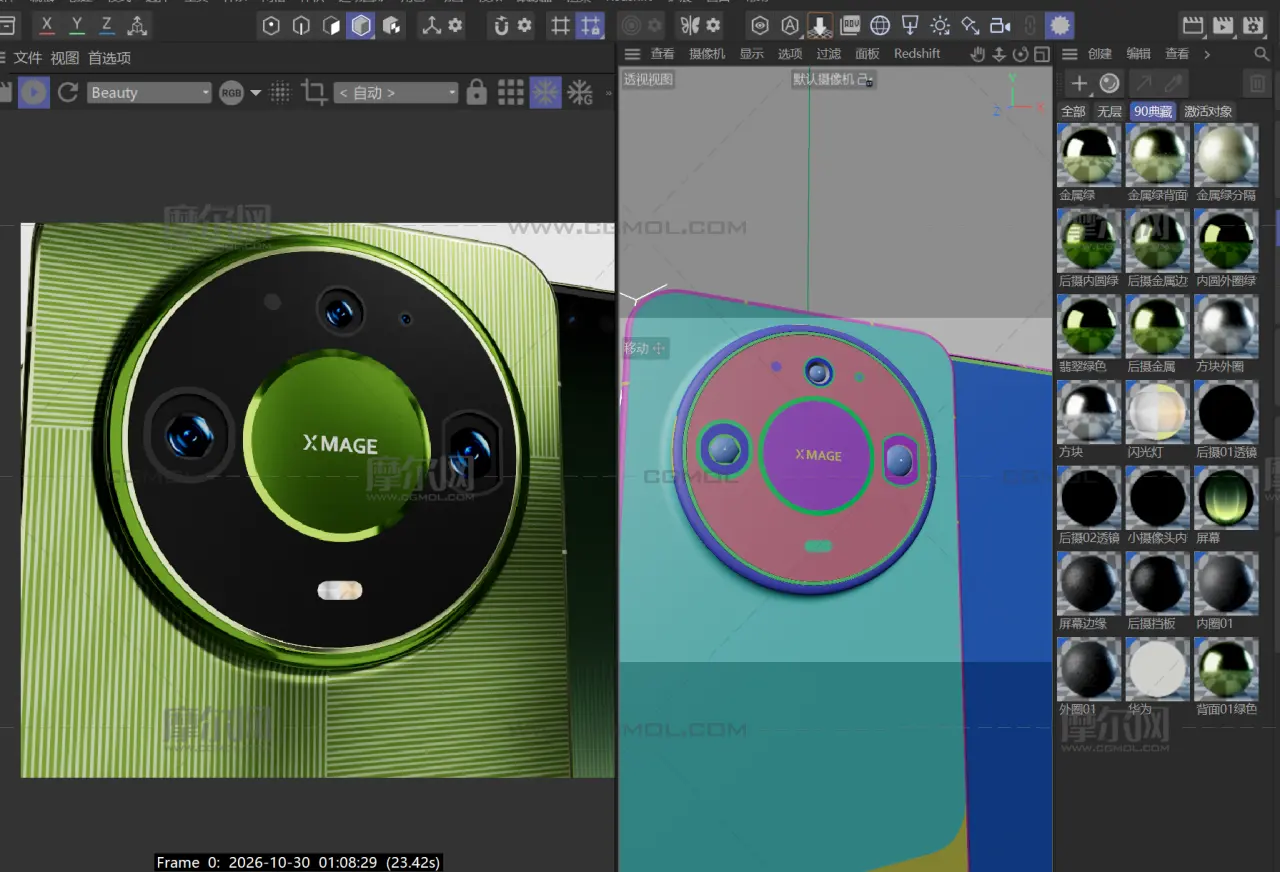Toggle the workplane grid with lock
The height and width of the screenshot is (872, 1280).
(x=591, y=25)
